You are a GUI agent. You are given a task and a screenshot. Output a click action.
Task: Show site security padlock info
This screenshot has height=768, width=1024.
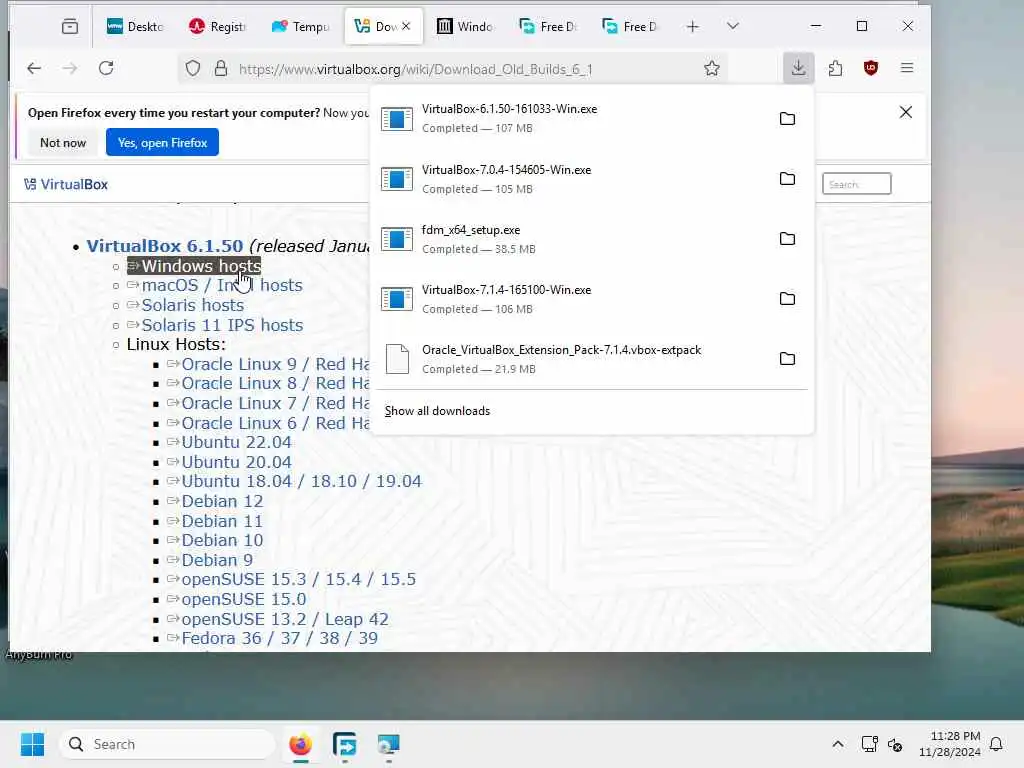pos(221,69)
